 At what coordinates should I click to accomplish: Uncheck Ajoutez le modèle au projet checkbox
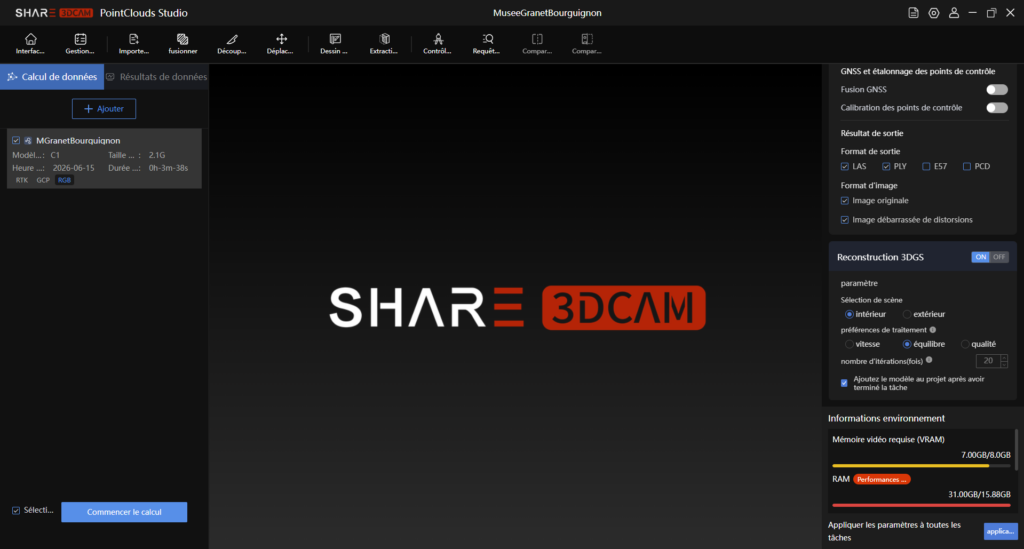[844, 383]
